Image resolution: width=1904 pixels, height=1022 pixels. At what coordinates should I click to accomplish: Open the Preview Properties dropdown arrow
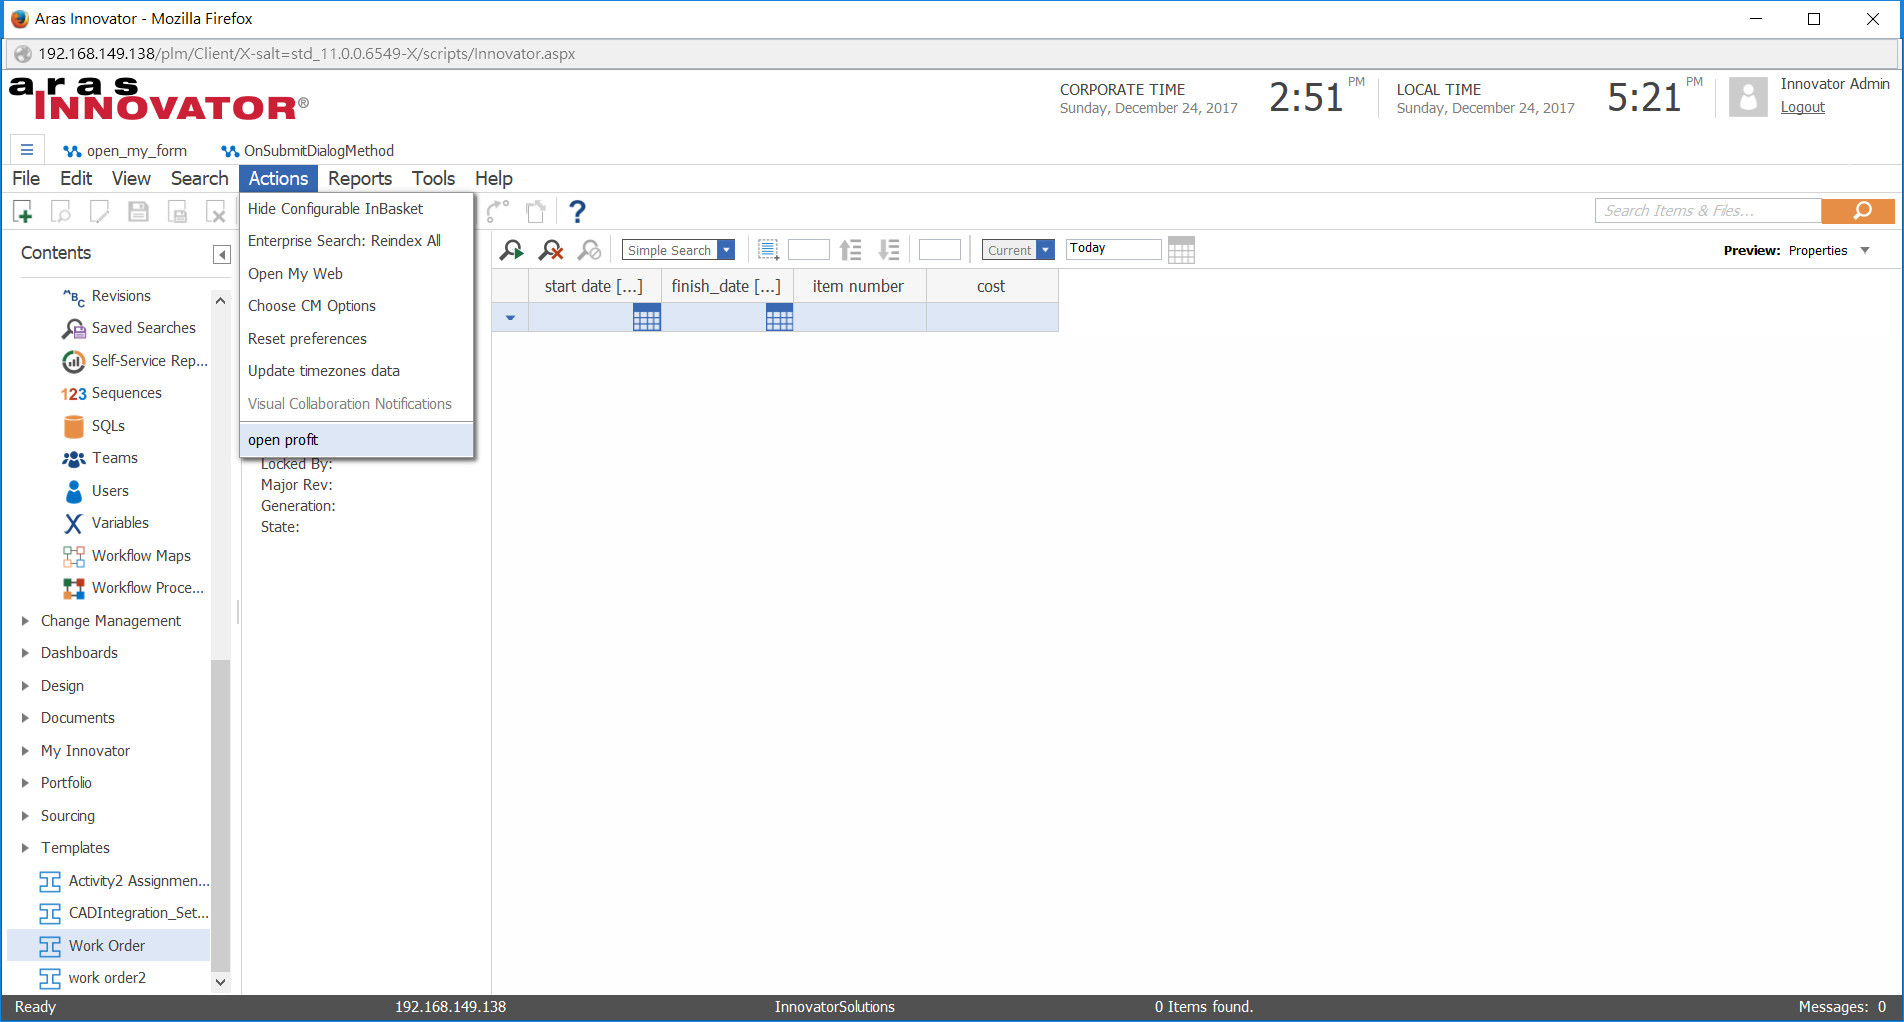1865,250
